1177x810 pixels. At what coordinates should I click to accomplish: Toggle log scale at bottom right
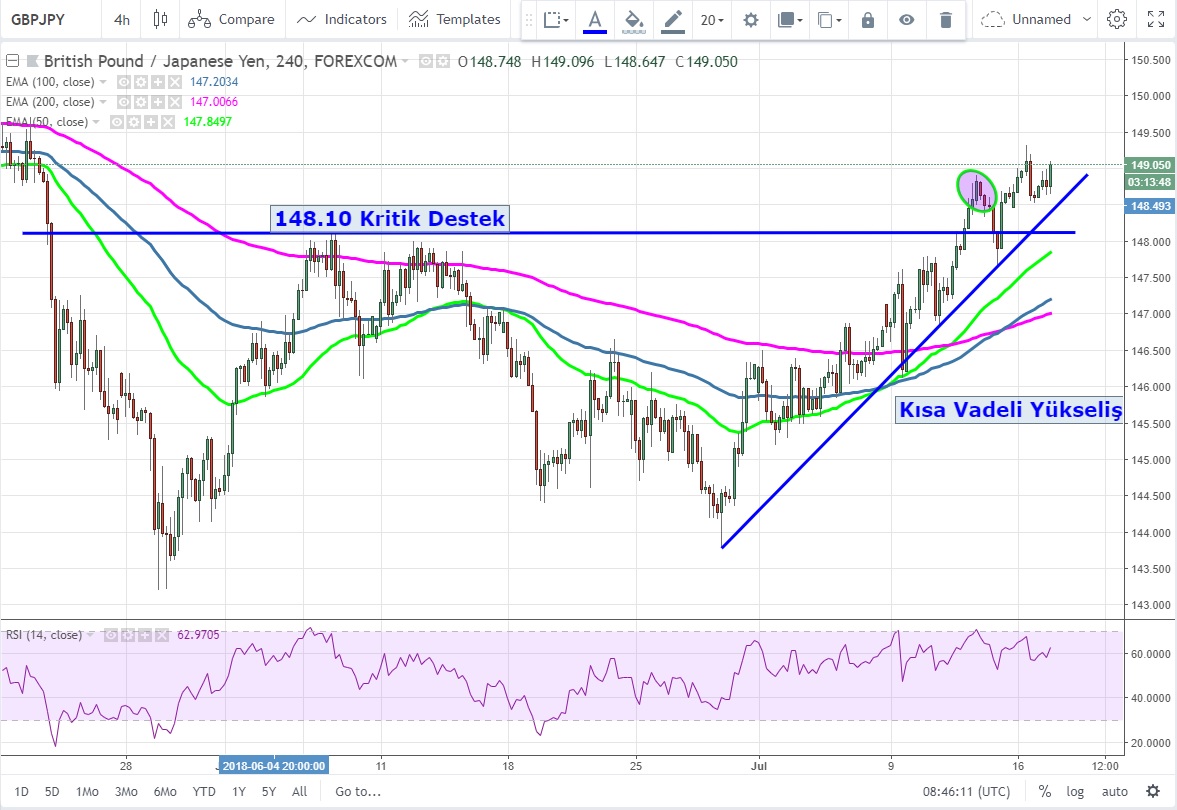[x=1075, y=791]
